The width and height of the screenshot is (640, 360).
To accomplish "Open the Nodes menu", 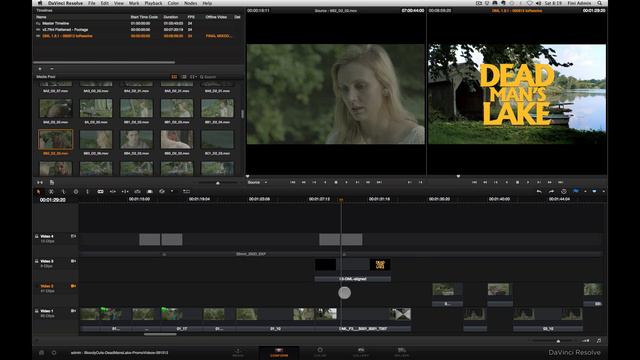I will pyautogui.click(x=191, y=3).
